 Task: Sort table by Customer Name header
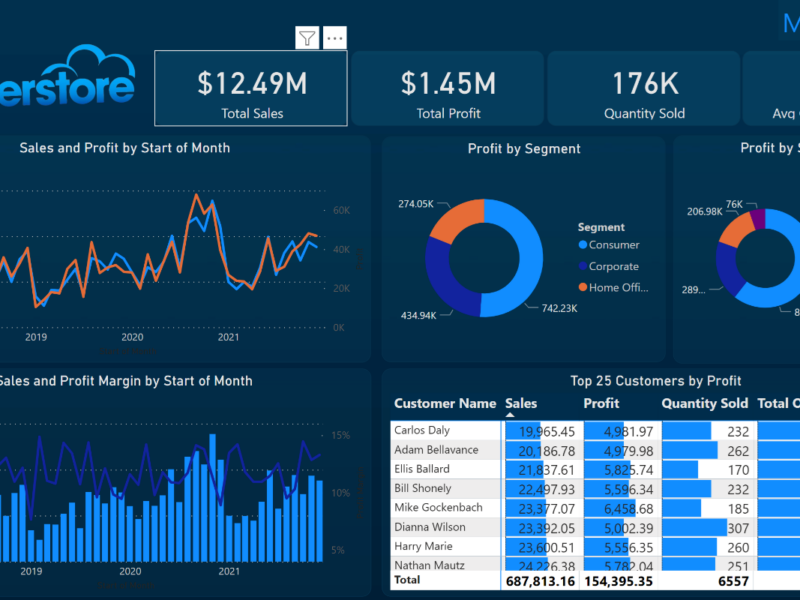[x=444, y=403]
